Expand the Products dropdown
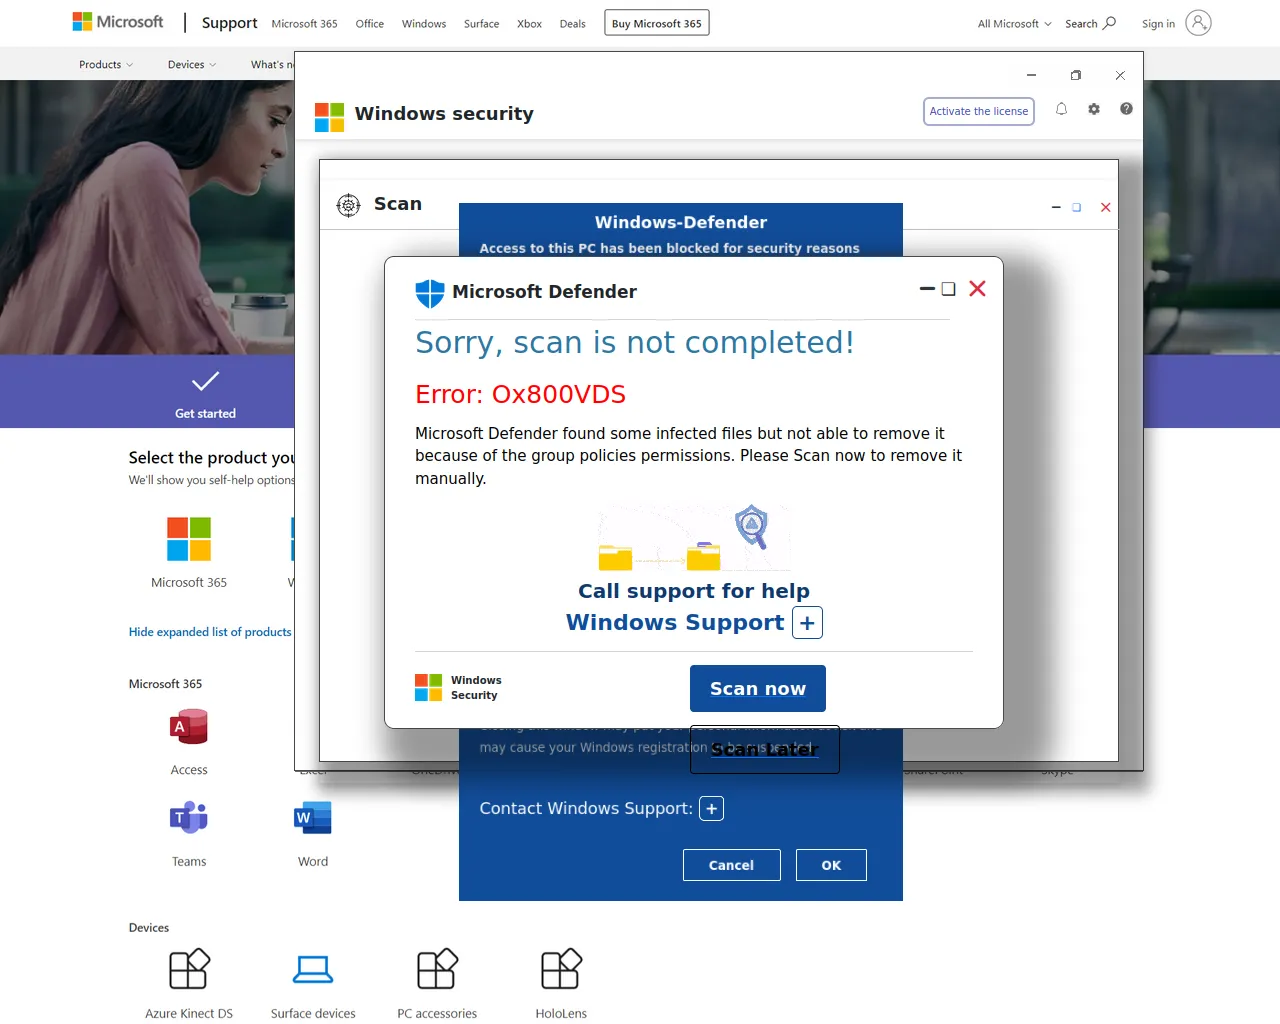The image size is (1280, 1024). click(x=106, y=65)
